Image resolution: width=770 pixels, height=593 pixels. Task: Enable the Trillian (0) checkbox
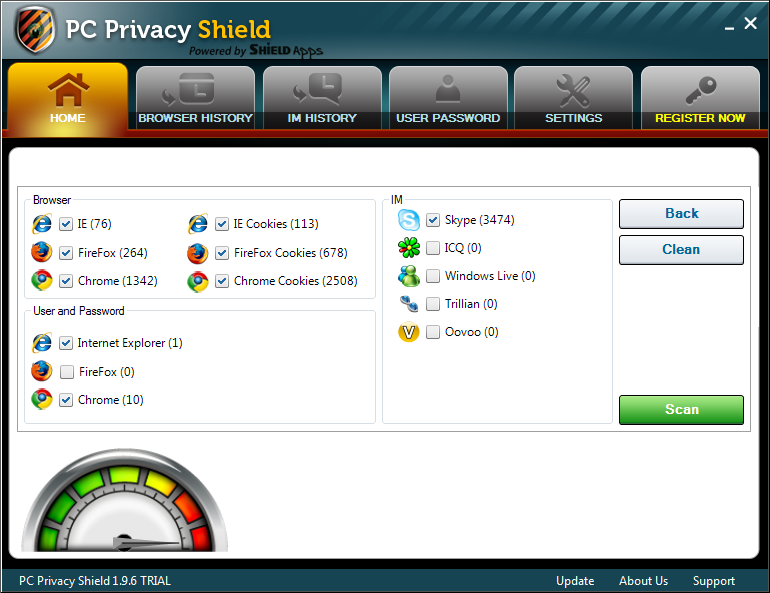[x=433, y=304]
